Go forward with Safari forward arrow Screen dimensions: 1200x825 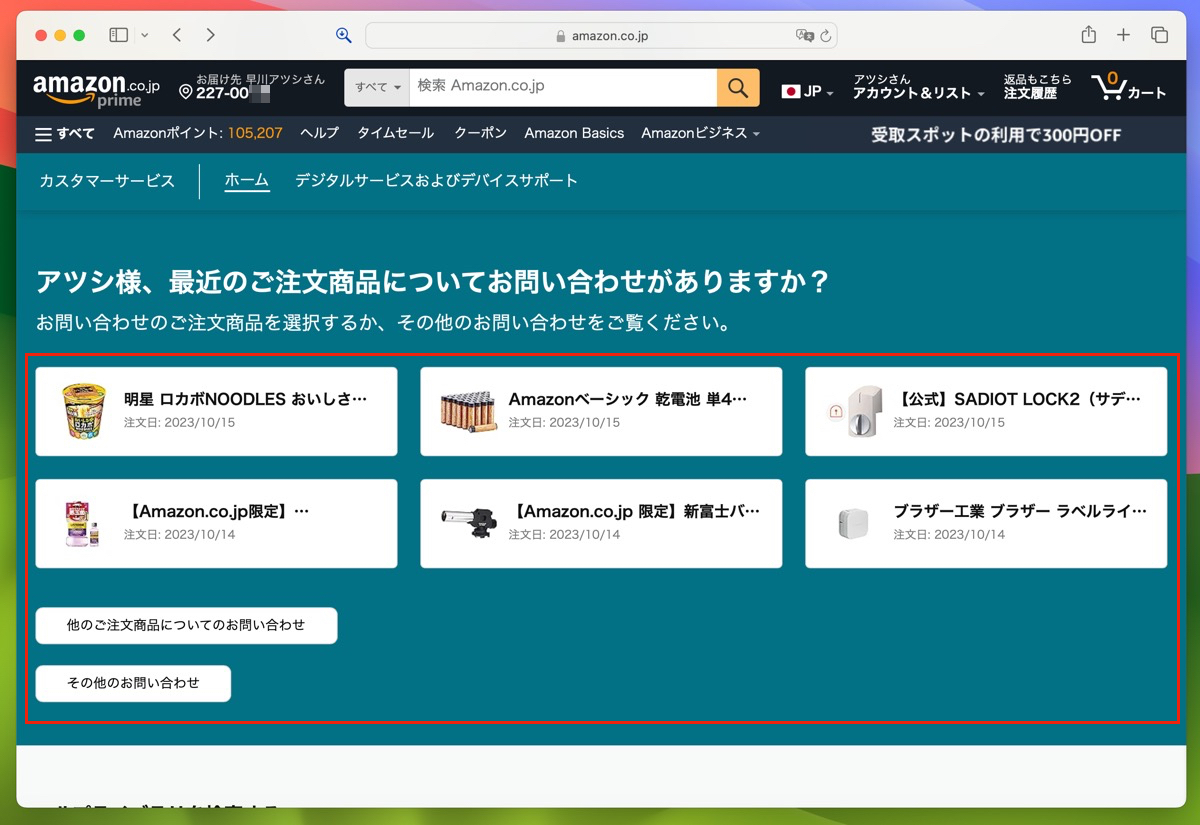210,35
